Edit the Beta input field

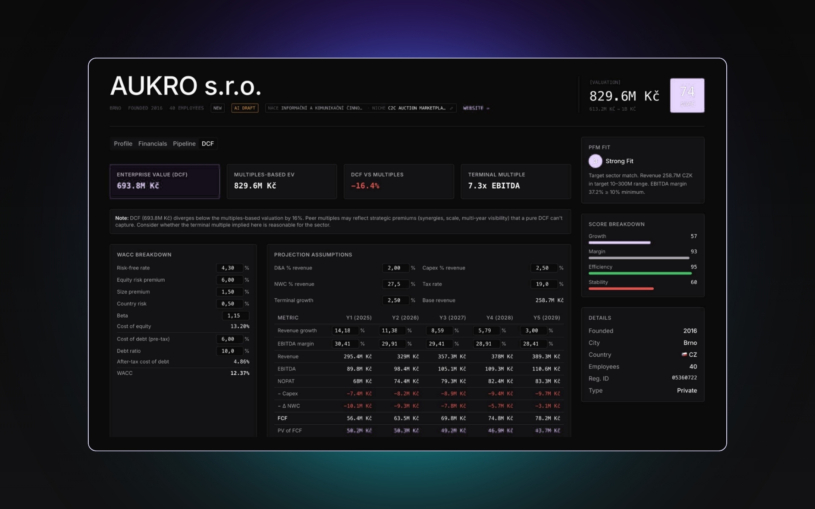coord(235,316)
